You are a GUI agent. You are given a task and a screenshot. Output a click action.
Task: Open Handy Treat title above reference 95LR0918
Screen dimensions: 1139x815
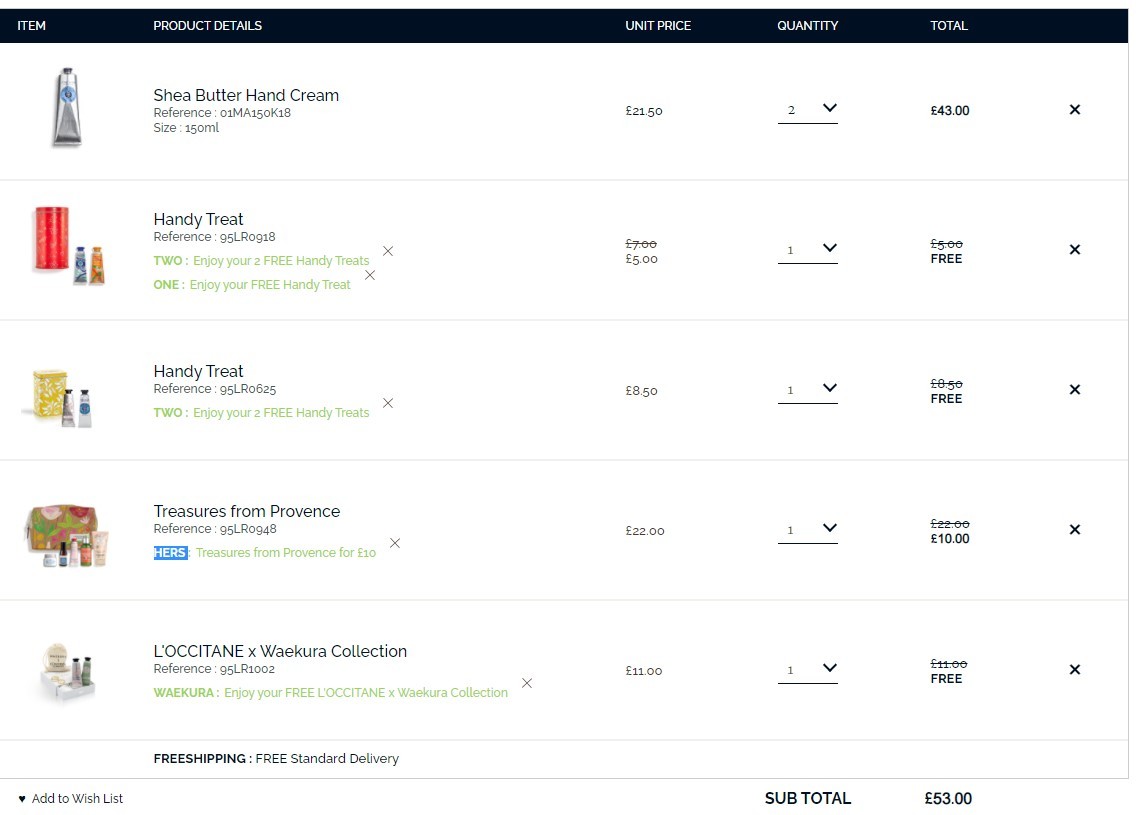[x=198, y=219]
